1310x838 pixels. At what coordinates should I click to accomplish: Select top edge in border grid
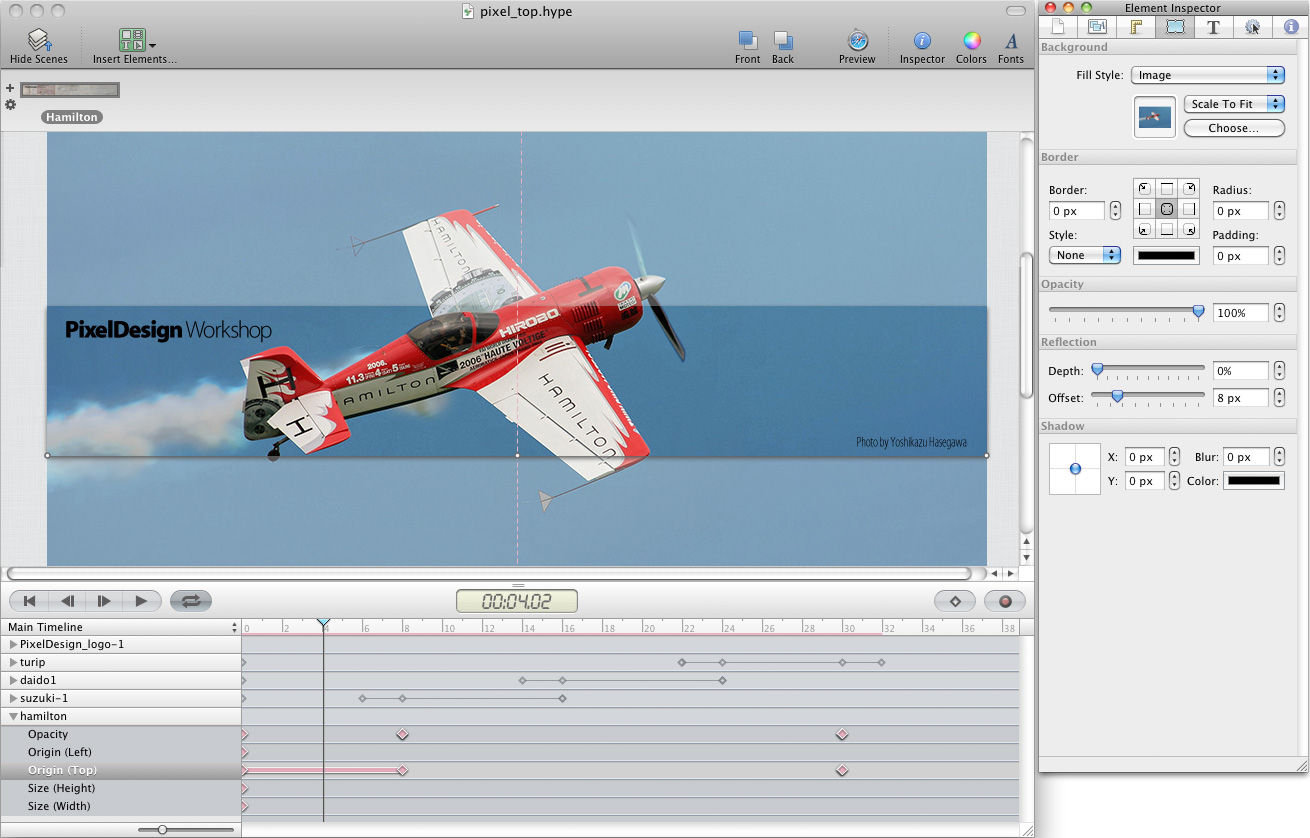(x=1166, y=189)
